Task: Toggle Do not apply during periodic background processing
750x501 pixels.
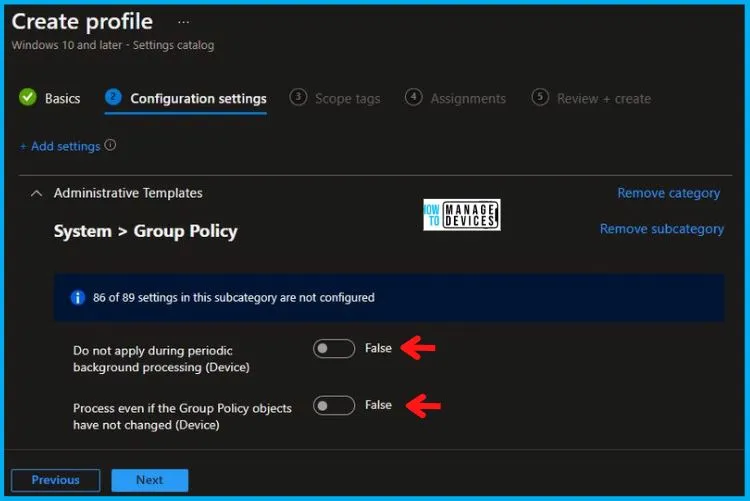Action: click(334, 348)
